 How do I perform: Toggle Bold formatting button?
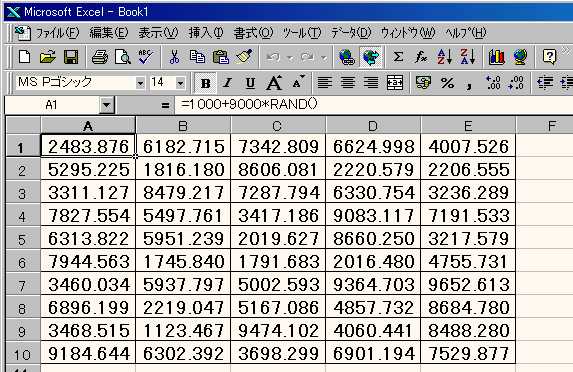point(205,83)
